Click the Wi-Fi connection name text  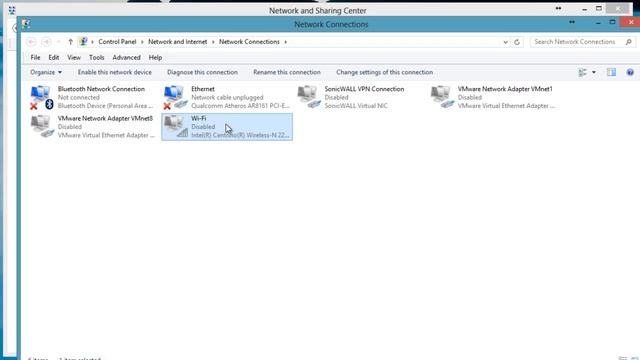click(x=199, y=118)
